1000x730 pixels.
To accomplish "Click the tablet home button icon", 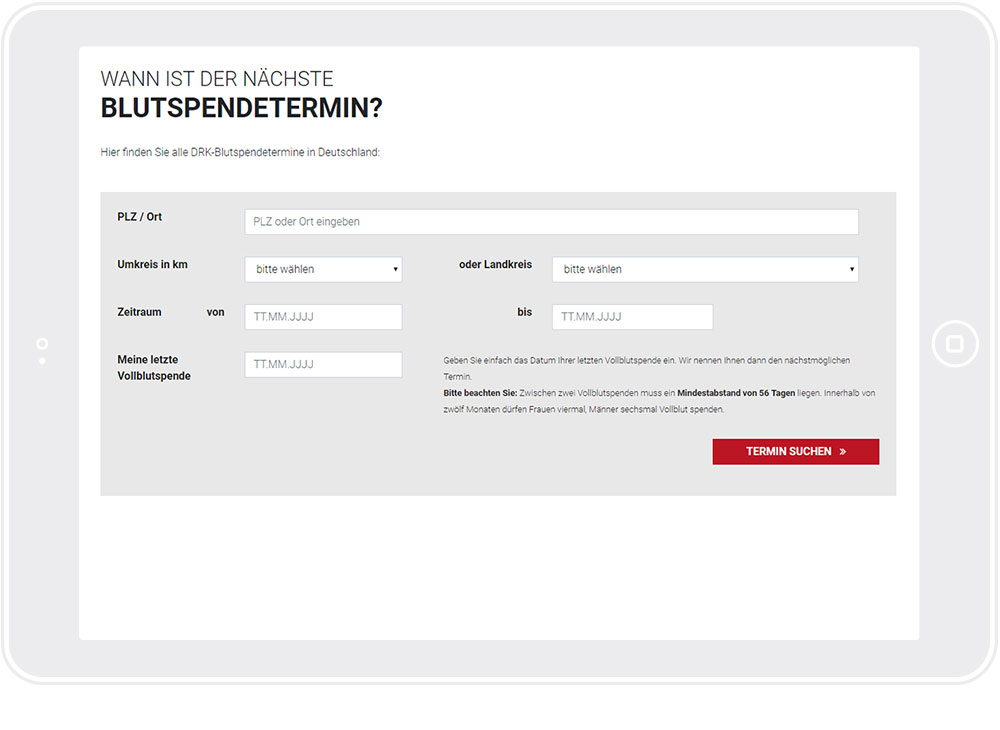I will [955, 344].
